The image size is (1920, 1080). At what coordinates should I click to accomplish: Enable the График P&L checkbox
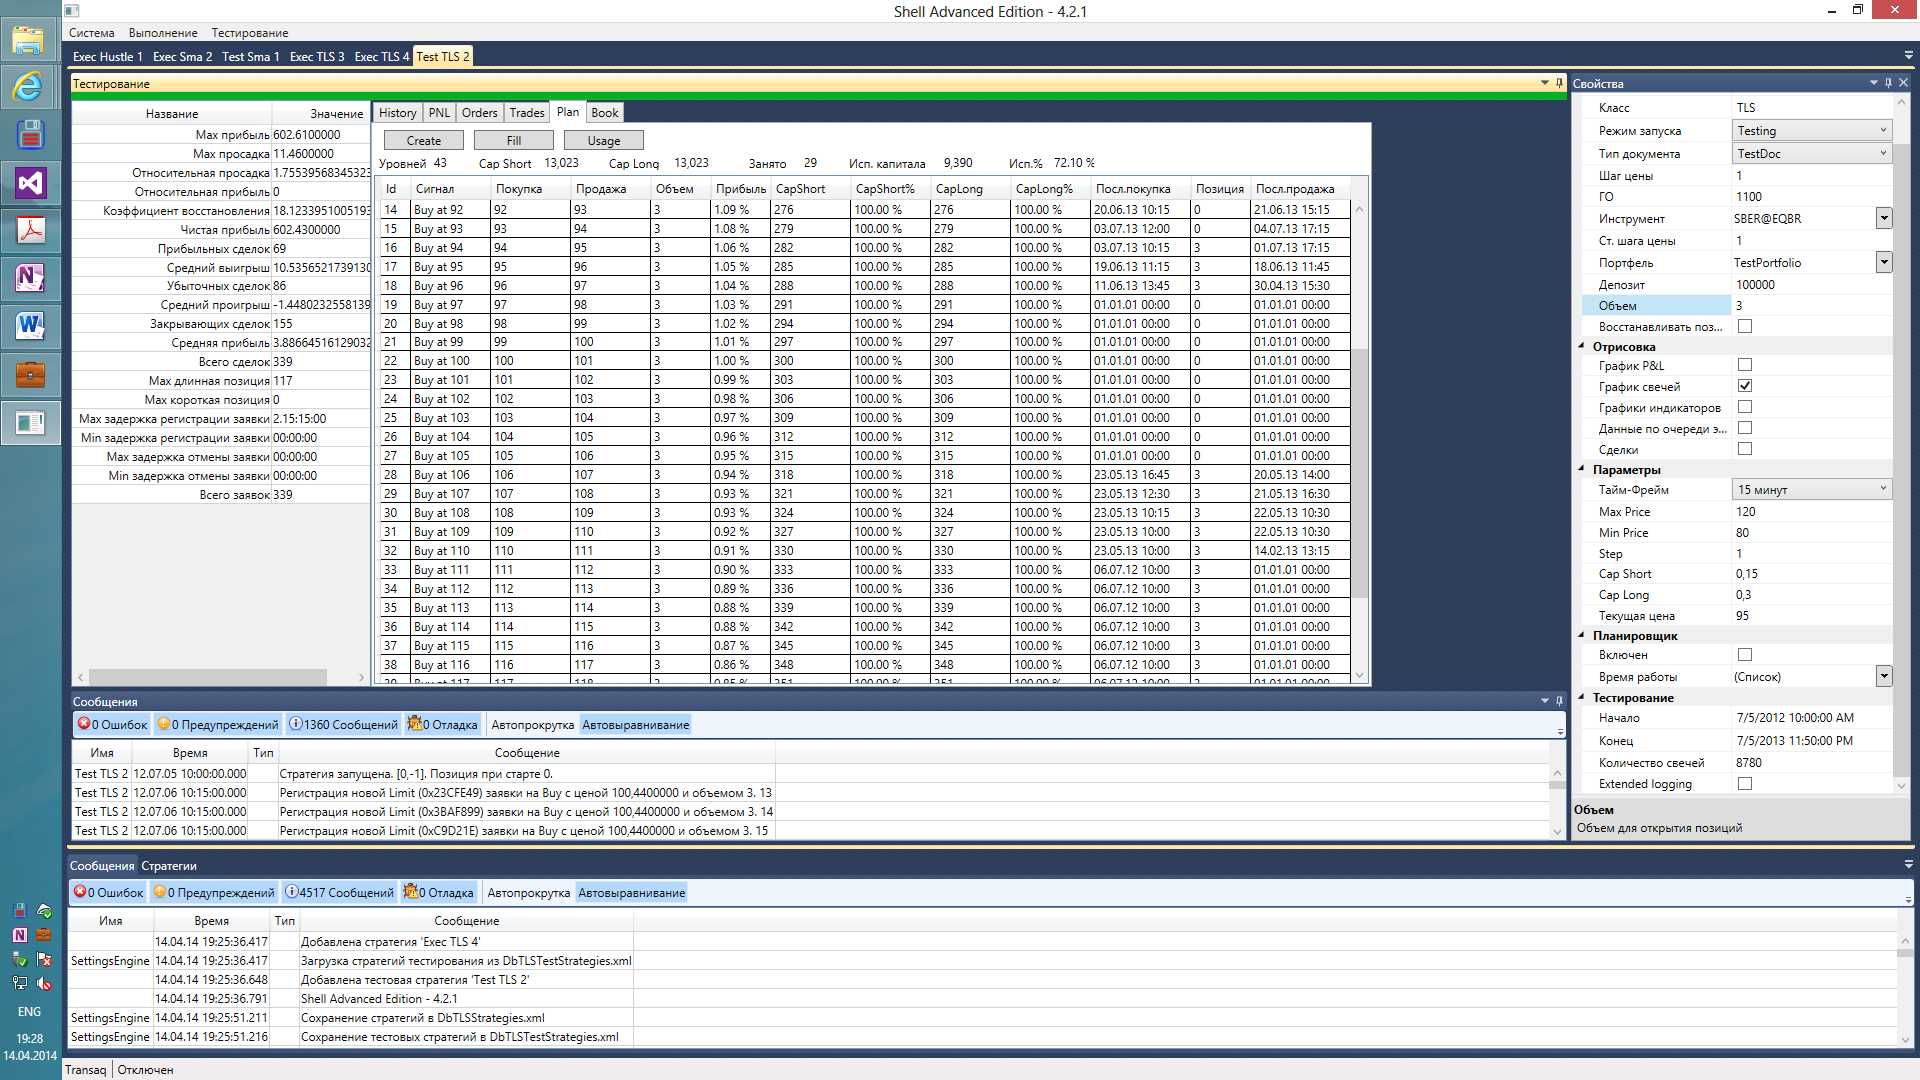(x=1745, y=365)
